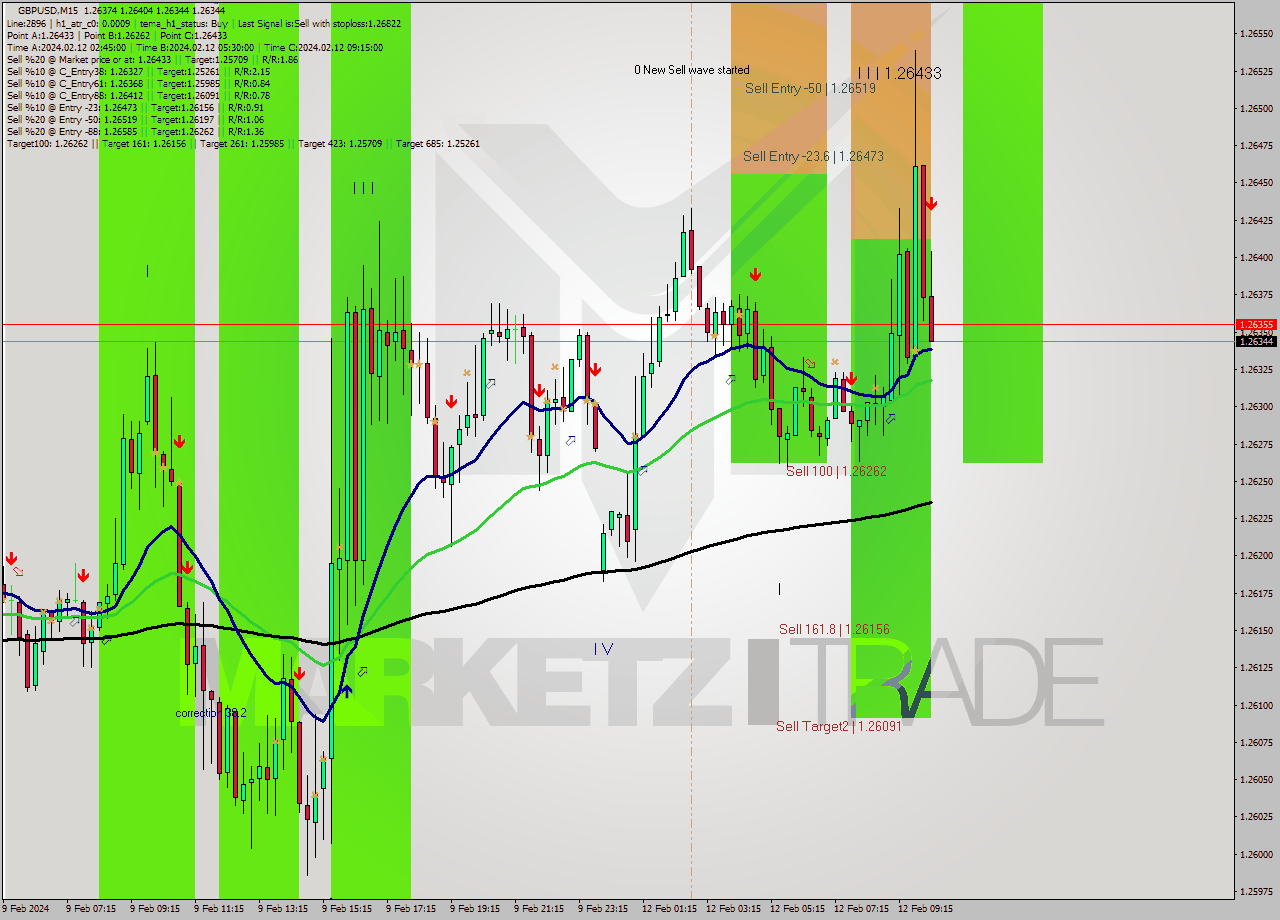Screen dimensions: 1280x920
Task: Click the '9 Feb 07:15' time axis label
Action: tap(91, 909)
